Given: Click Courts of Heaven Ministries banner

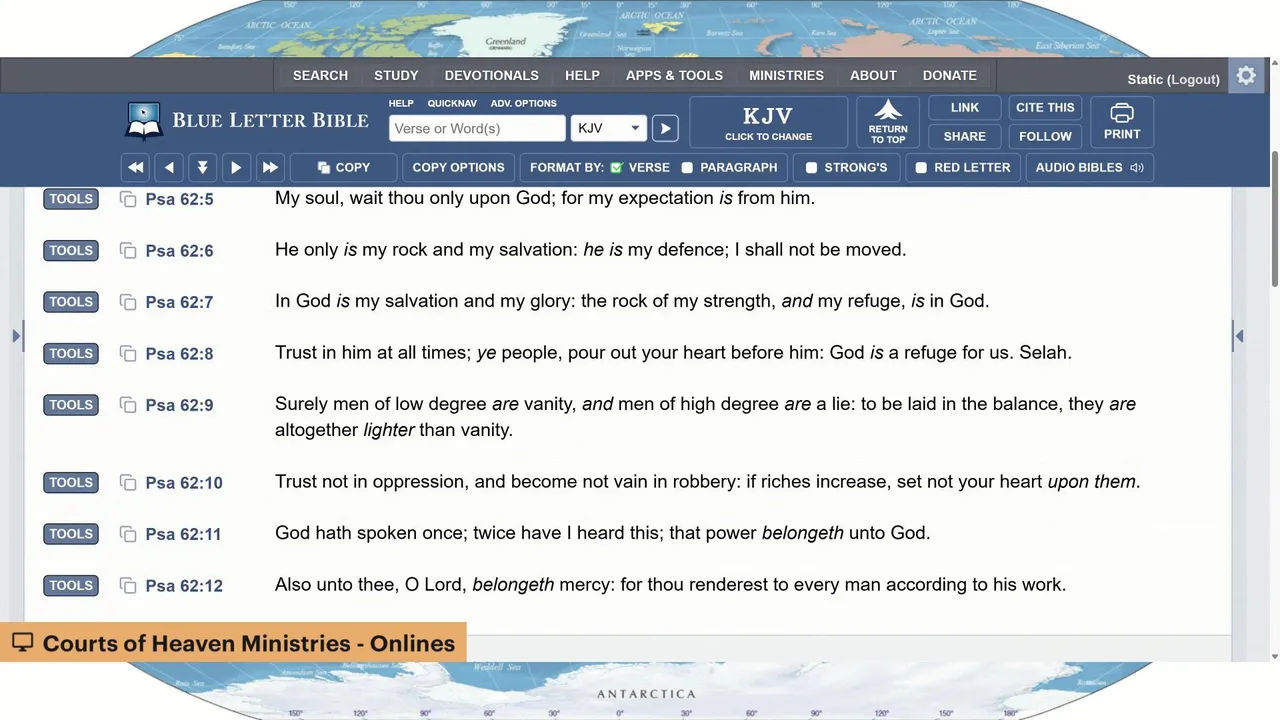Looking at the screenshot, I should (x=233, y=643).
